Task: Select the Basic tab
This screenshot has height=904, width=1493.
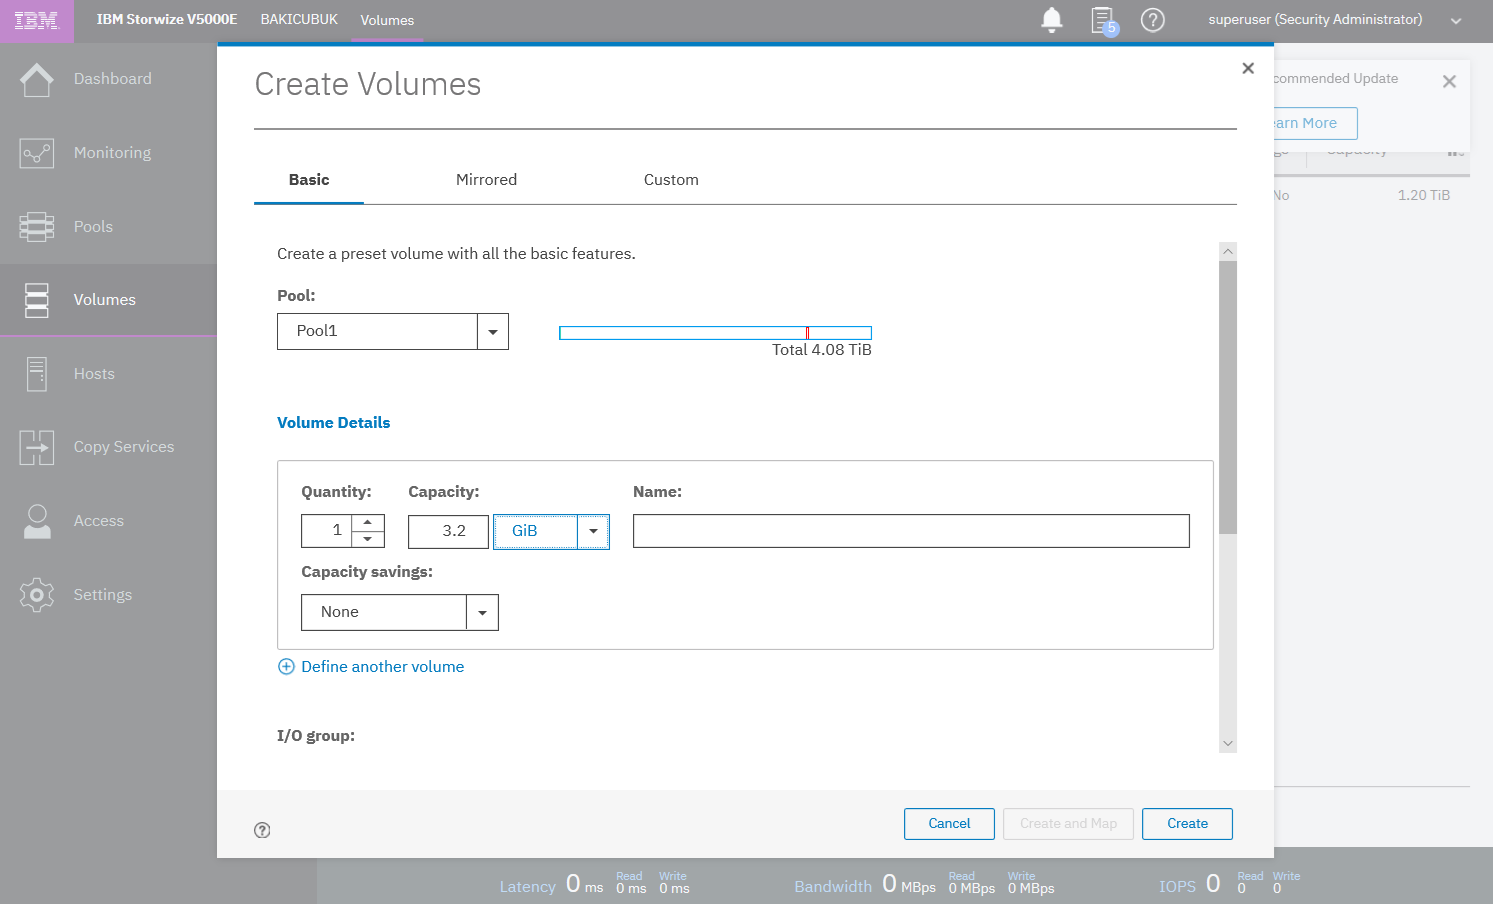Action: point(309,180)
